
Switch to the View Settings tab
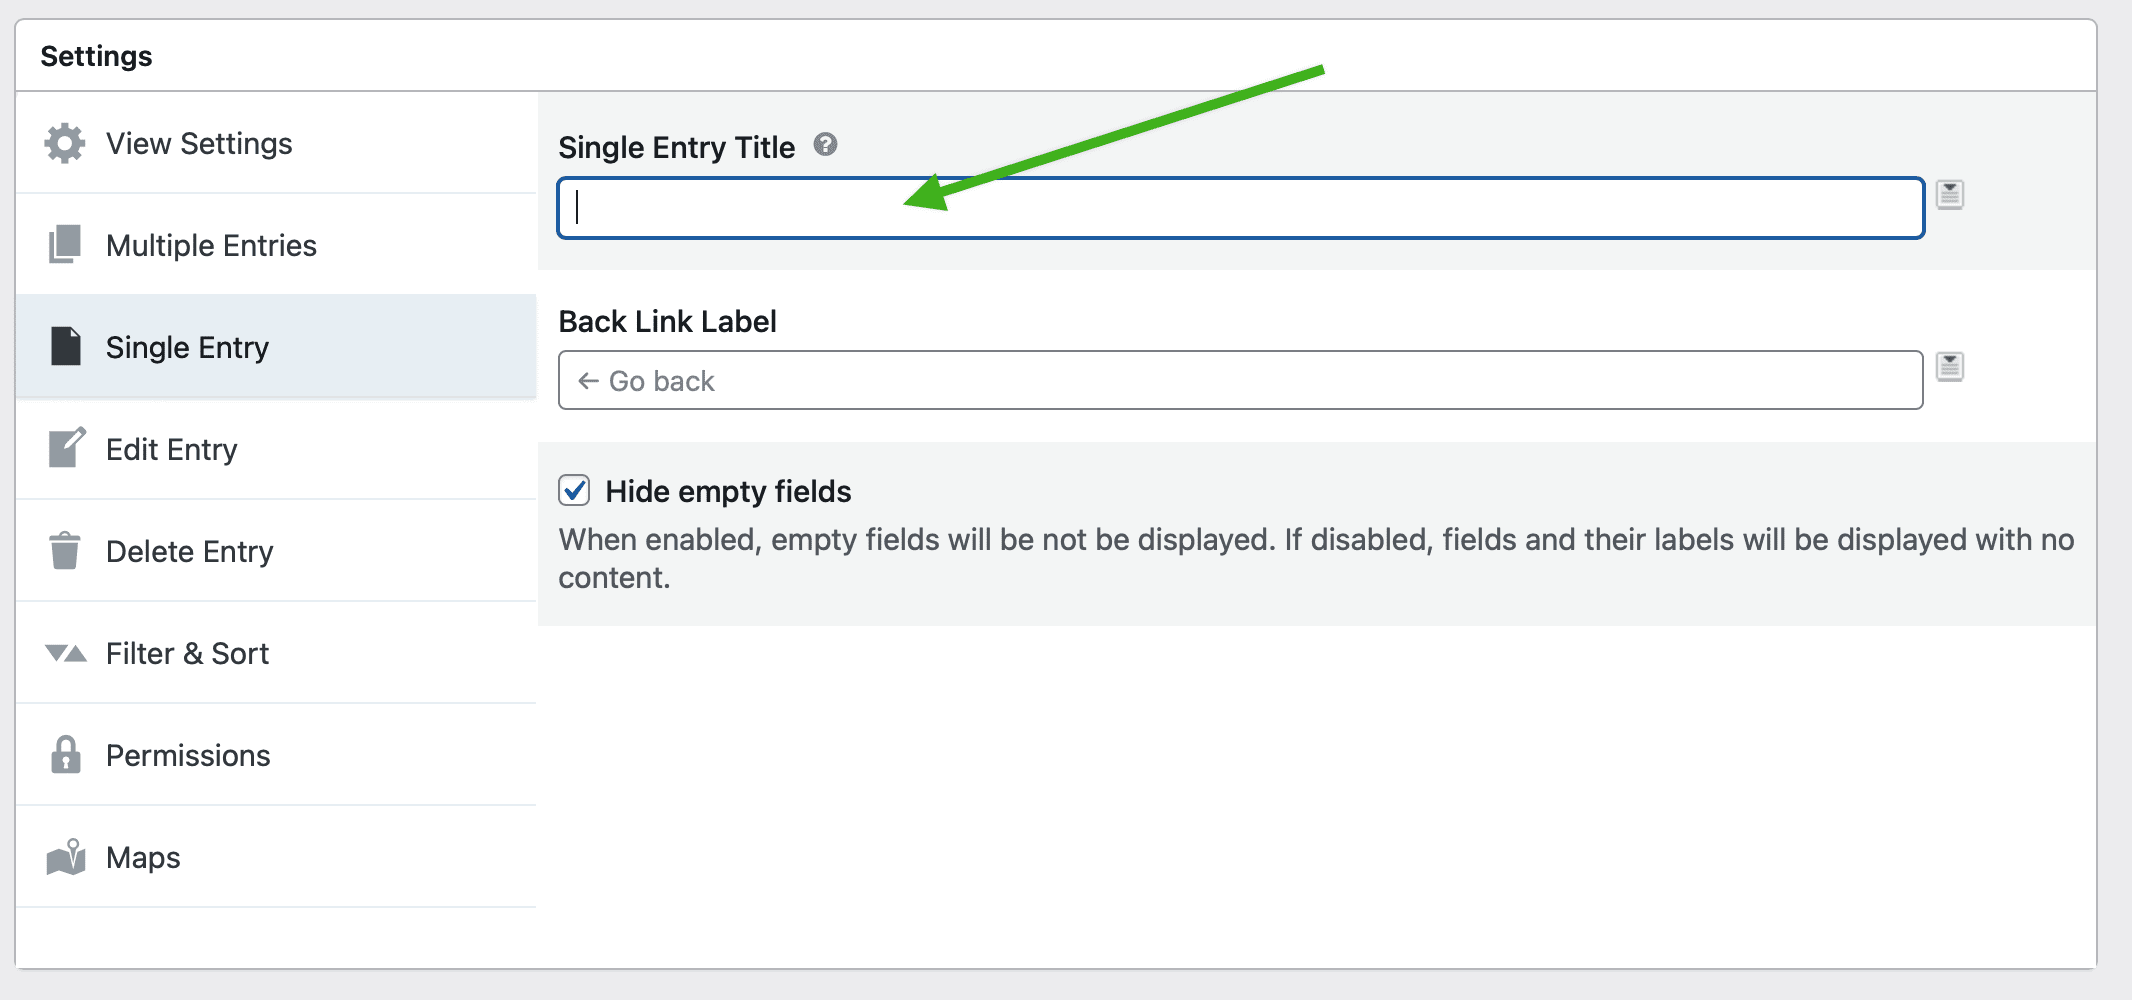[199, 143]
